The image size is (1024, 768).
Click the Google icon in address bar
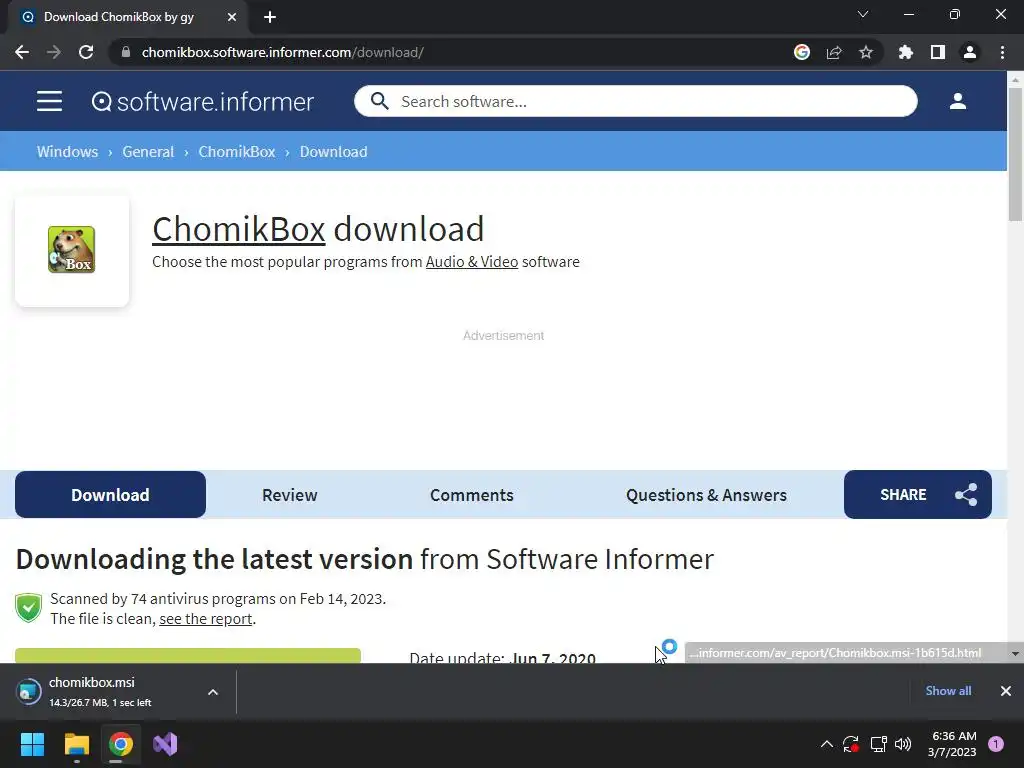802,52
